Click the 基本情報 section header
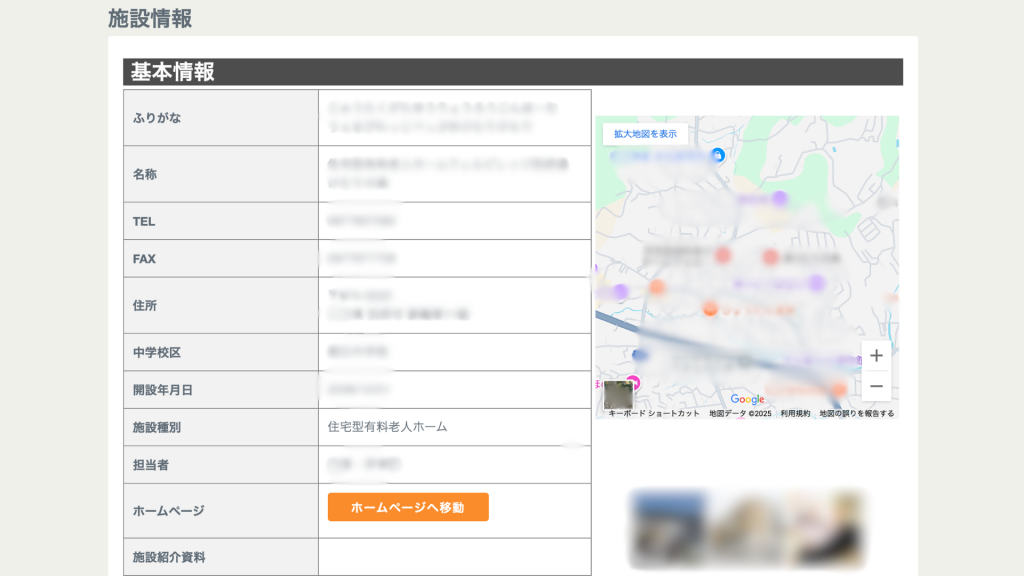 click(172, 72)
